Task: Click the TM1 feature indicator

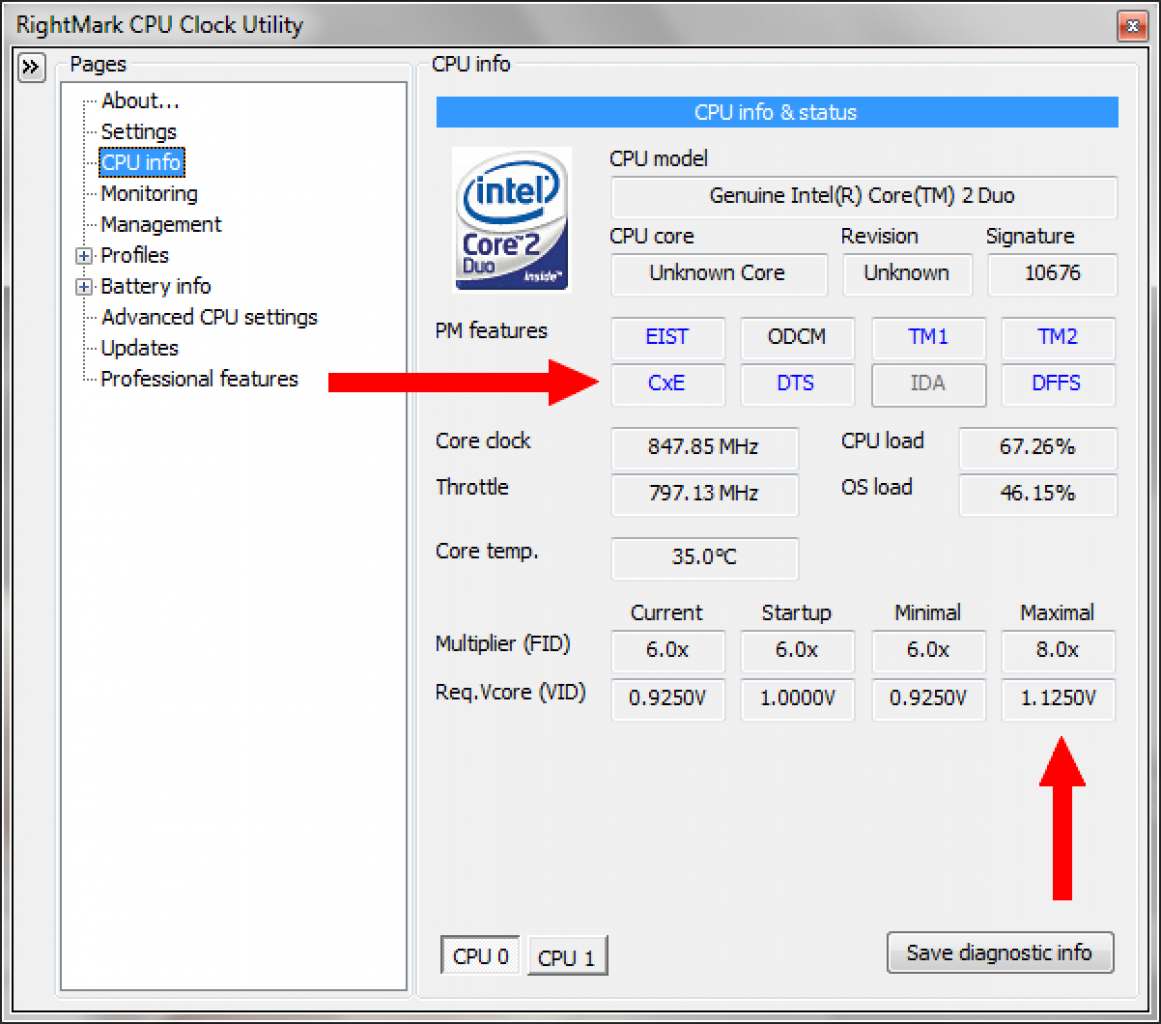Action: (x=928, y=338)
